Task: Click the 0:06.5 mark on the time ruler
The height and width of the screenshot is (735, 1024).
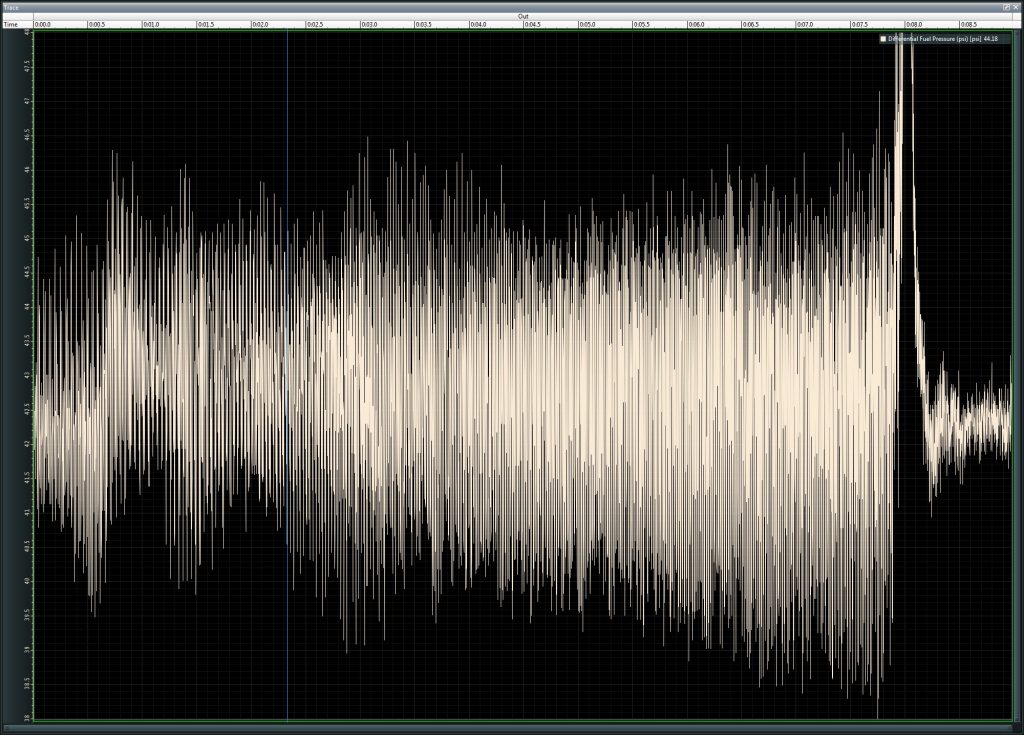Action: (750, 24)
